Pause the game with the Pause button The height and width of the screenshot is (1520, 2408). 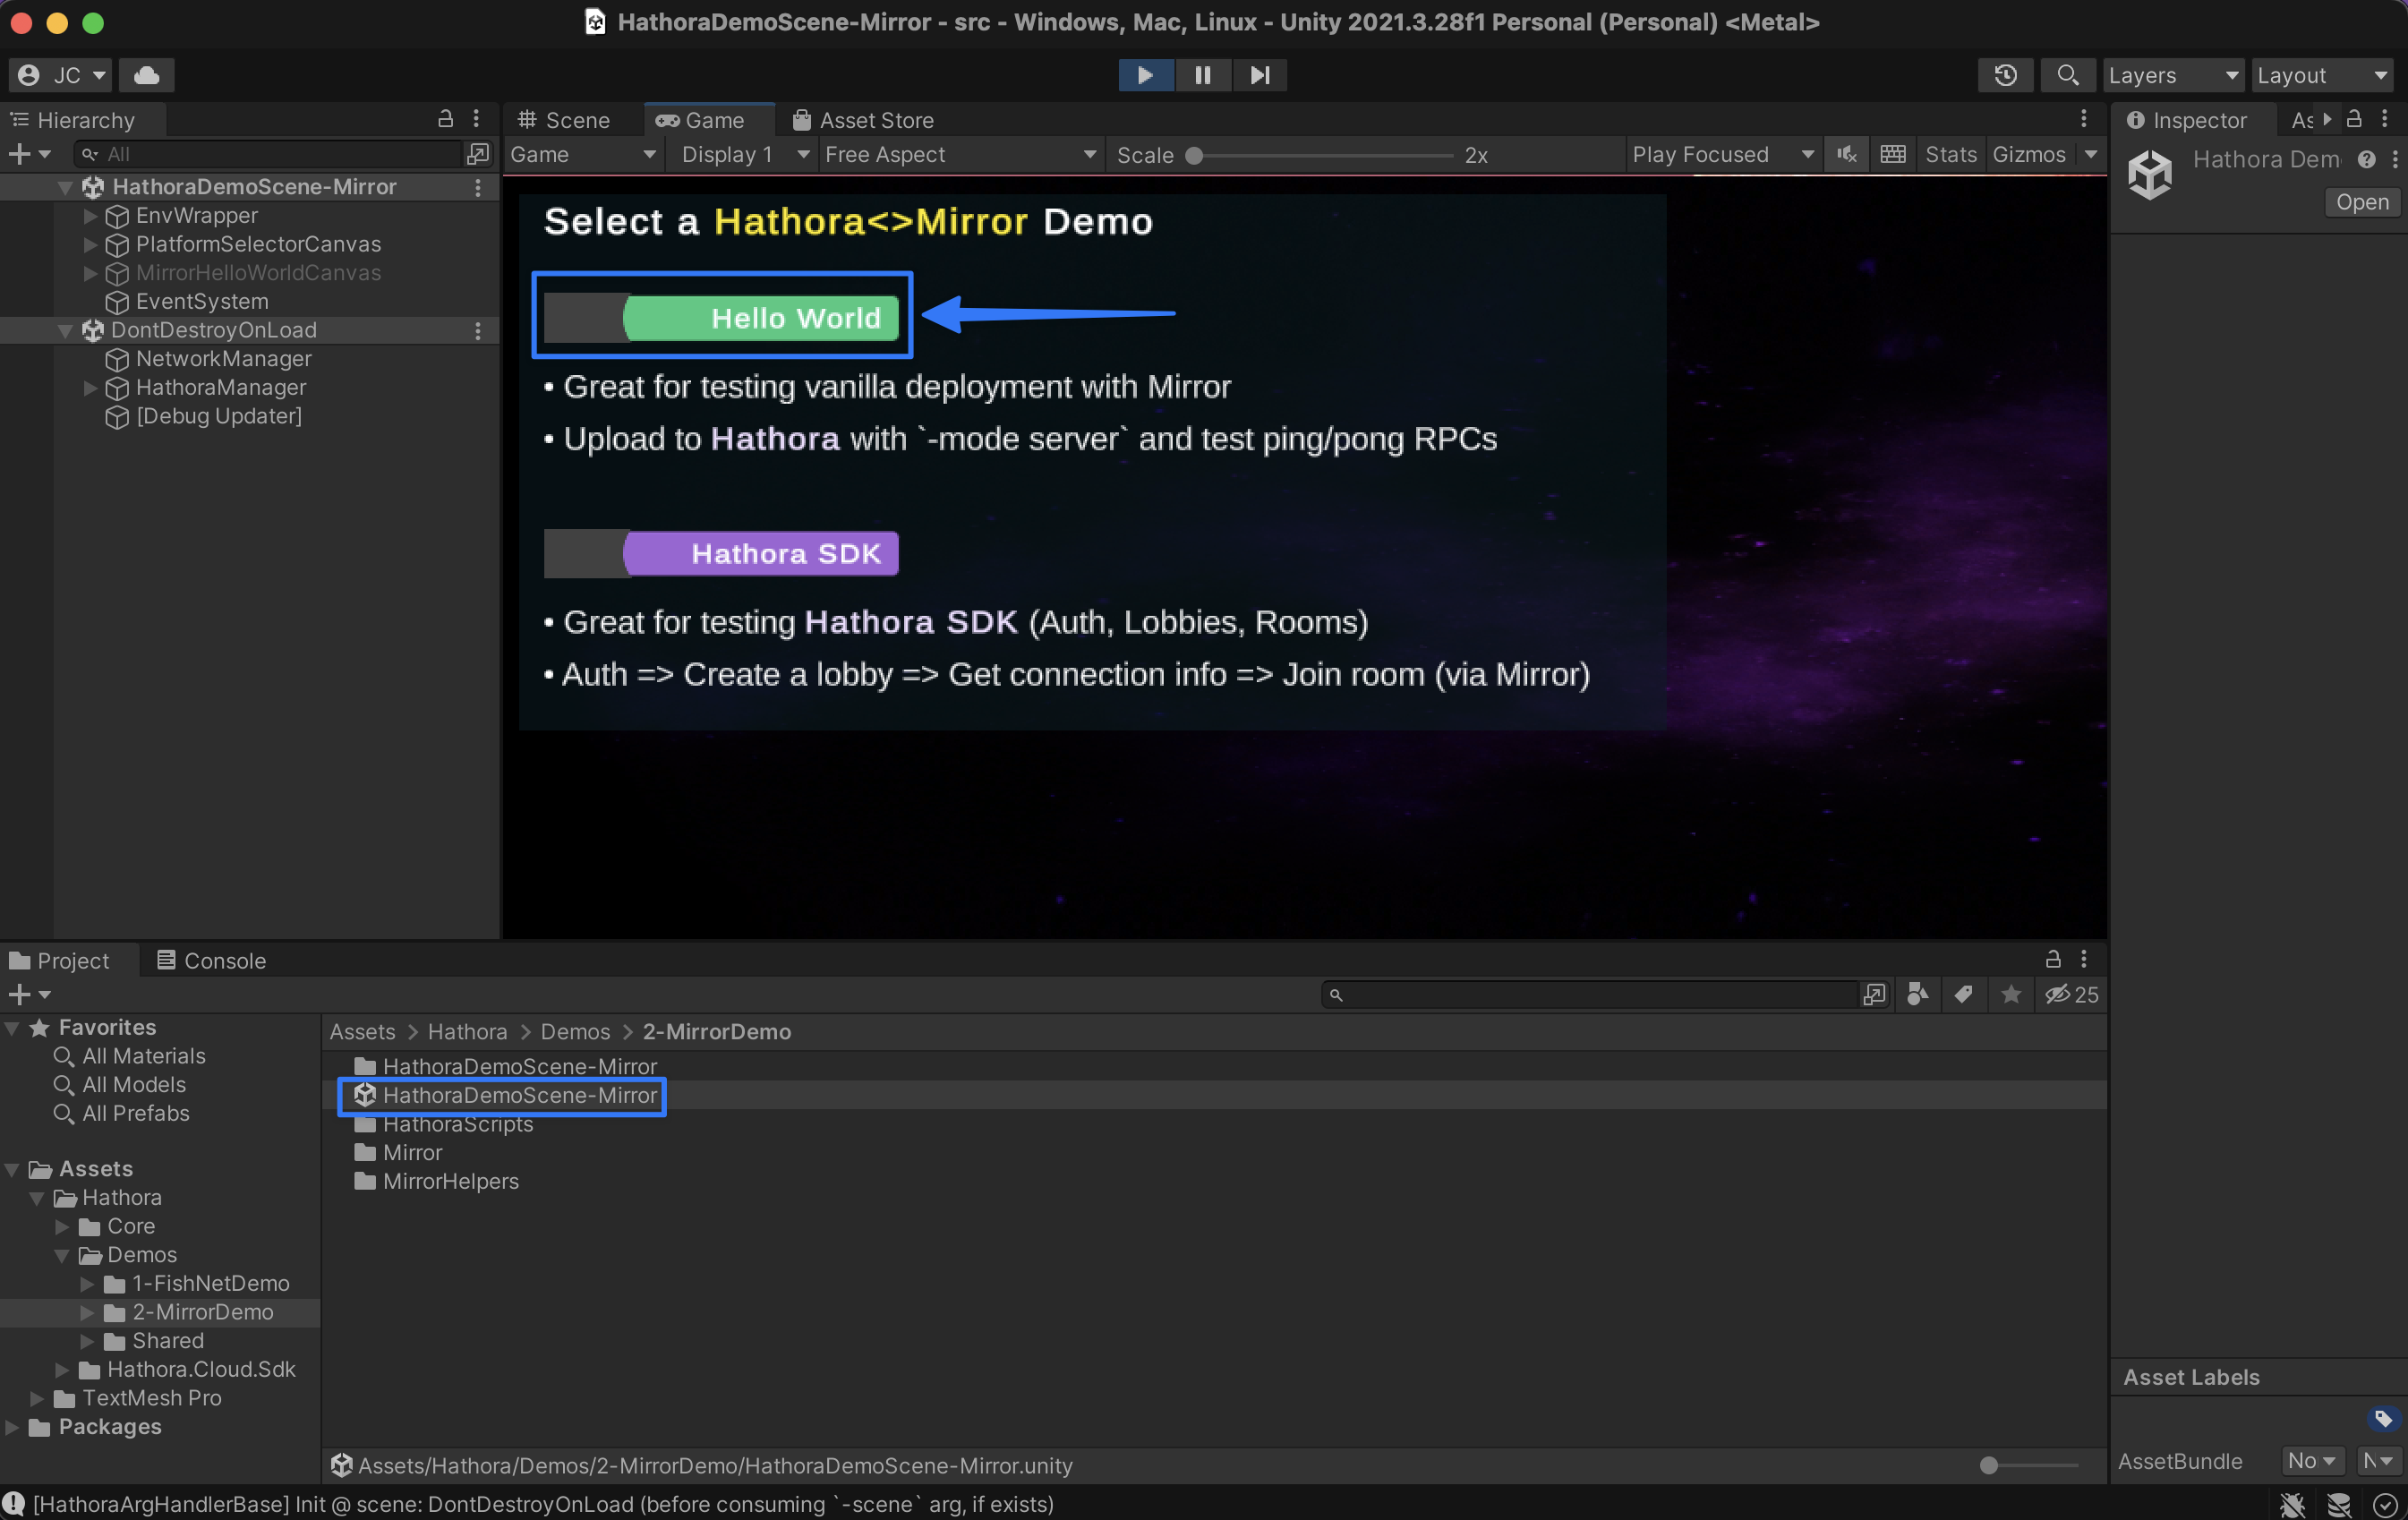point(1203,75)
